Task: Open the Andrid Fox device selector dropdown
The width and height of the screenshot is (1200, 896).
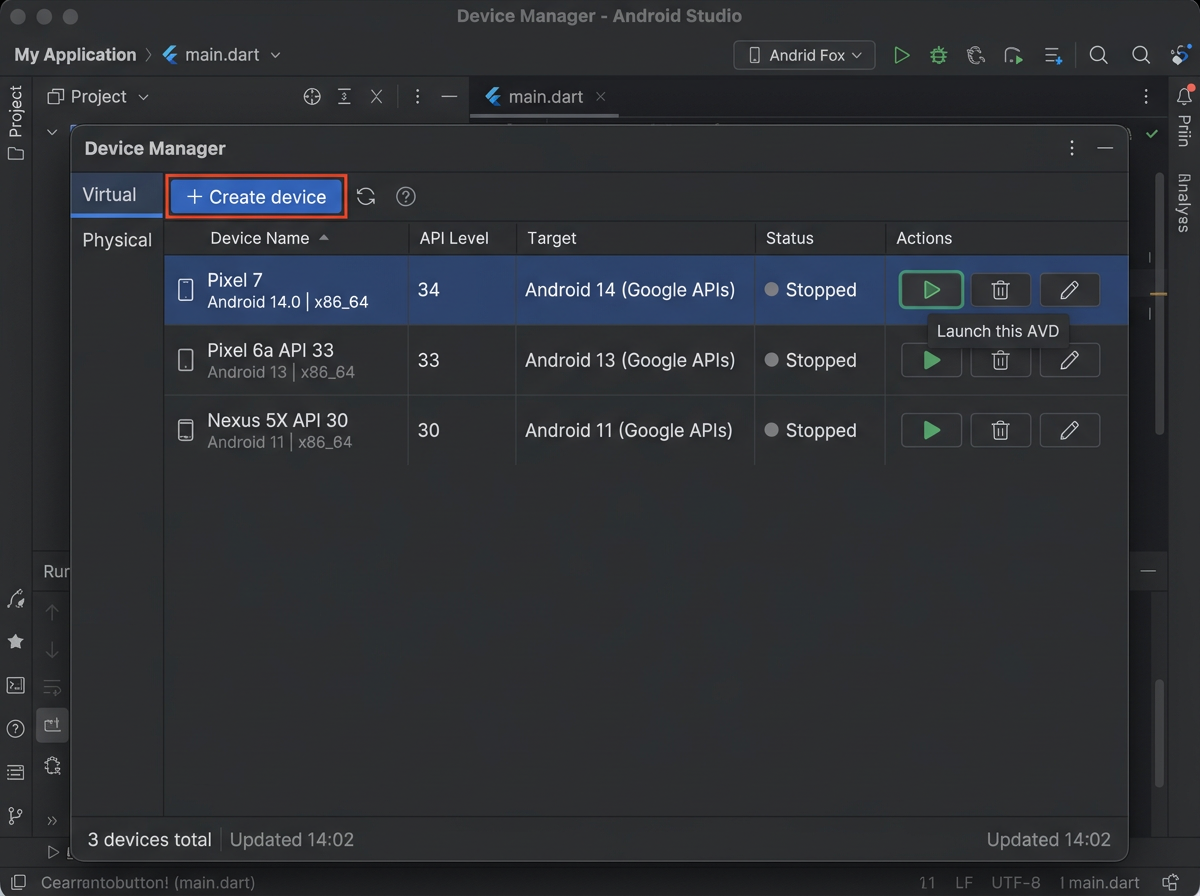Action: pos(805,55)
